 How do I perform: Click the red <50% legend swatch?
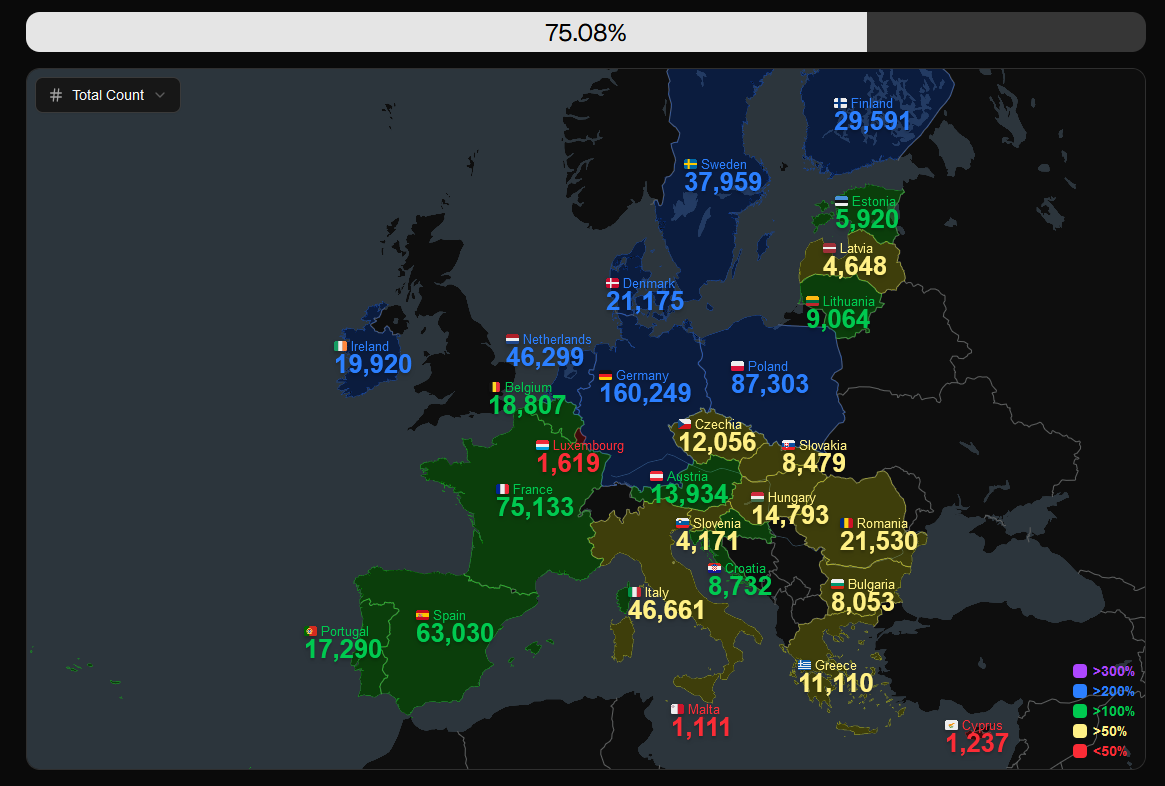[1080, 751]
